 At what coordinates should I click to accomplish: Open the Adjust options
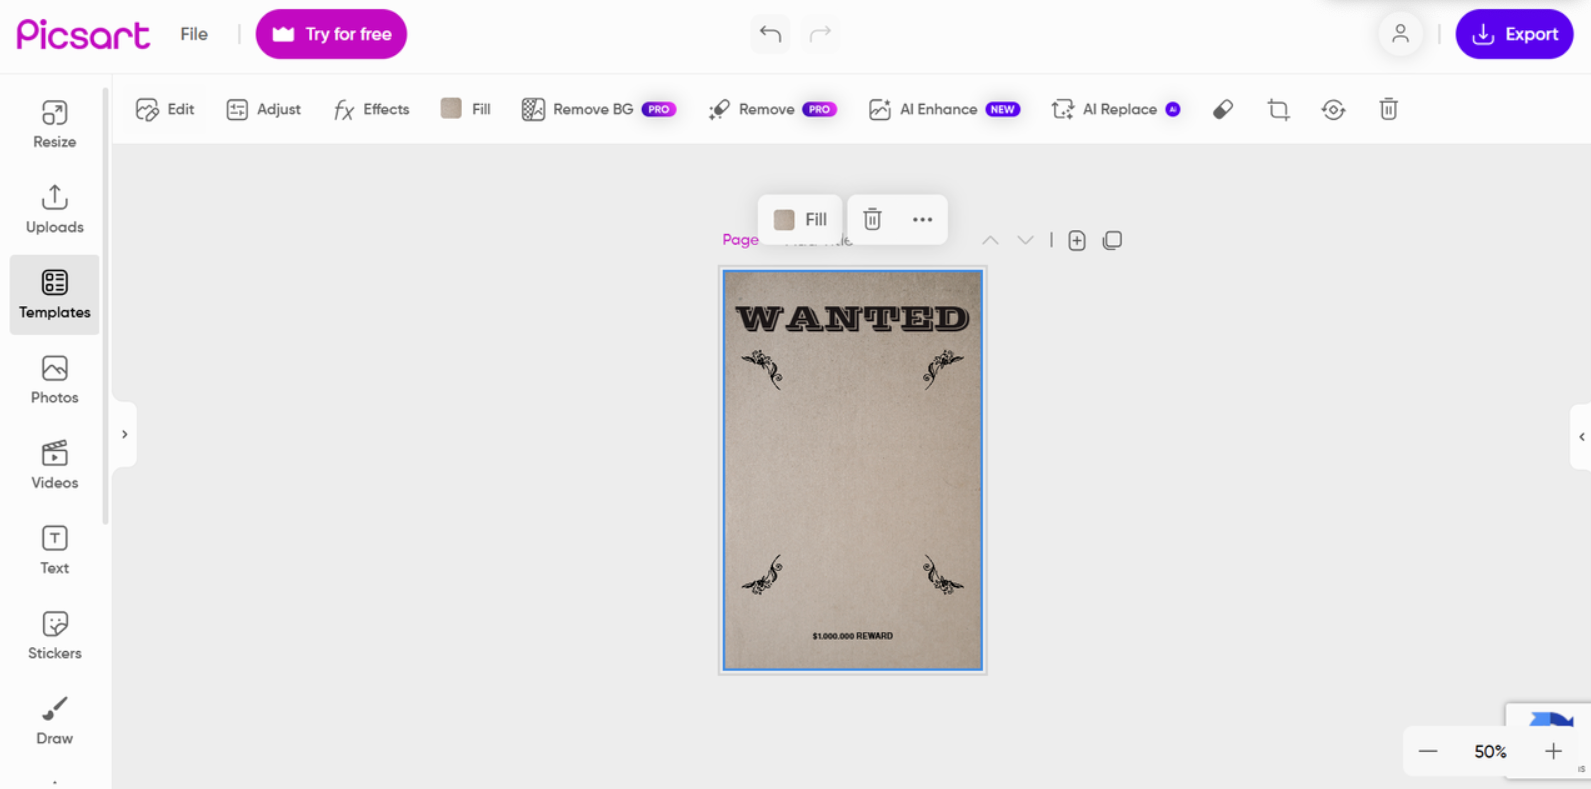click(263, 109)
